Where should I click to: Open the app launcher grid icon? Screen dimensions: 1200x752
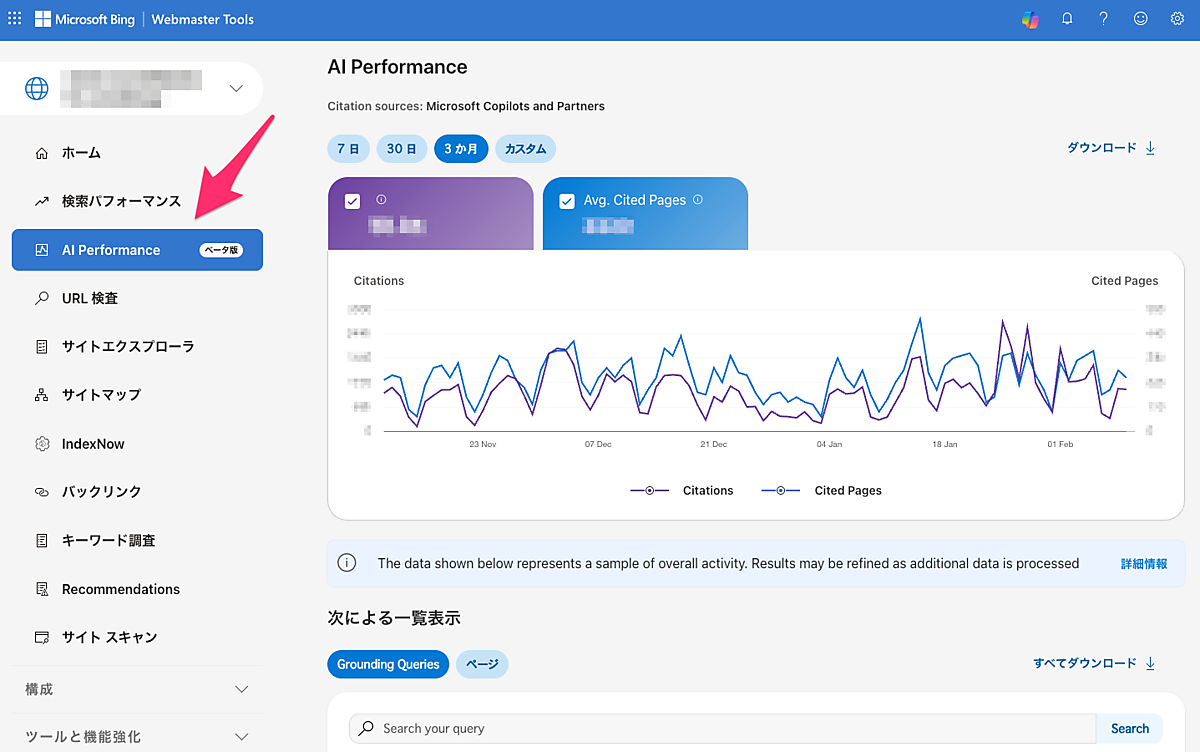(14, 19)
